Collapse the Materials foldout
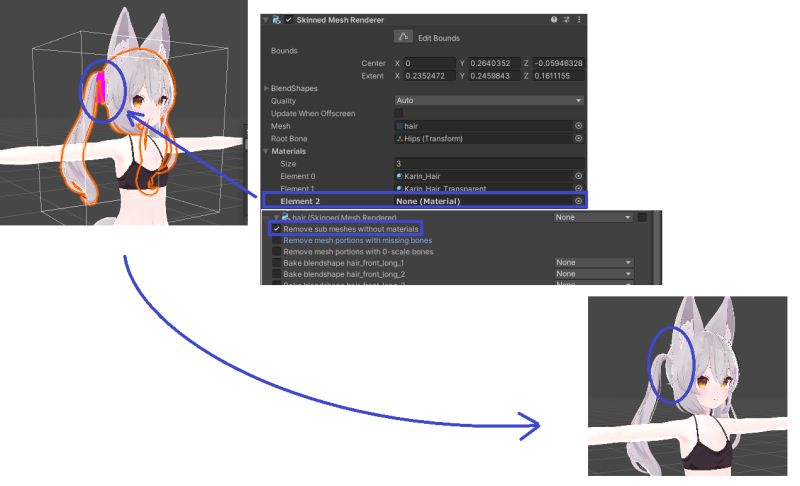 click(266, 151)
